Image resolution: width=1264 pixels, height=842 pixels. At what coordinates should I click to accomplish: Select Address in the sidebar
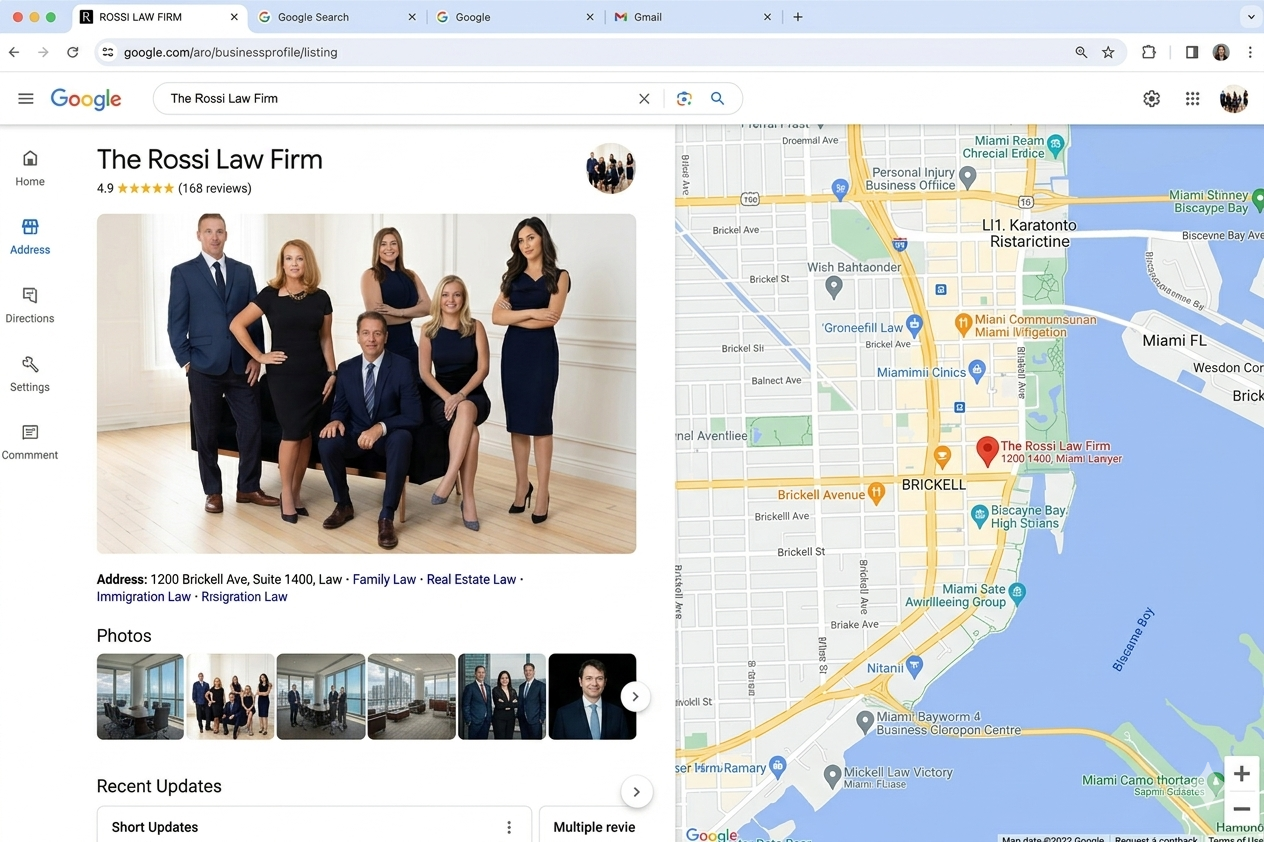point(30,237)
